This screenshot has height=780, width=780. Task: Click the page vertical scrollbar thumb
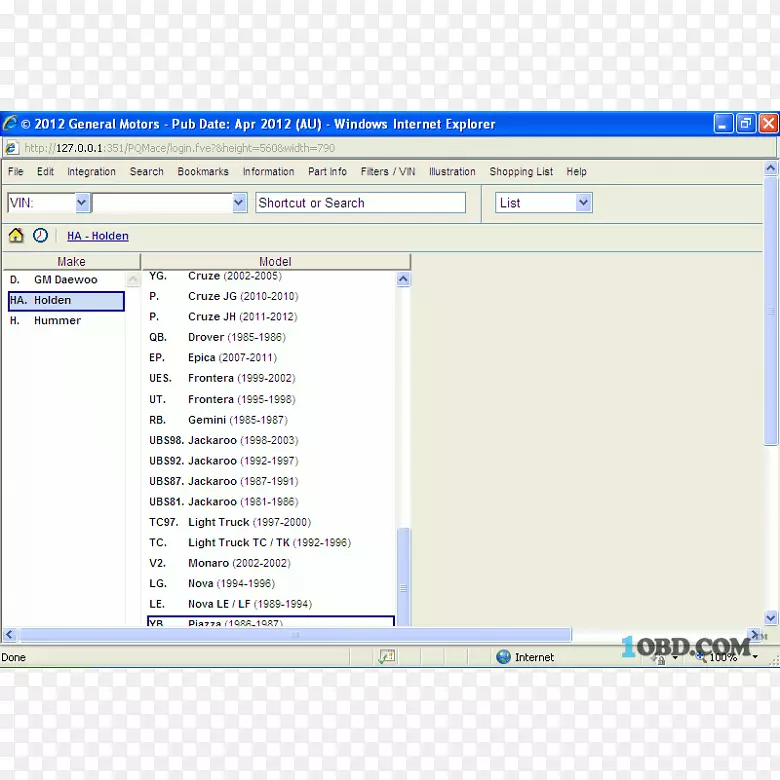coord(771,311)
